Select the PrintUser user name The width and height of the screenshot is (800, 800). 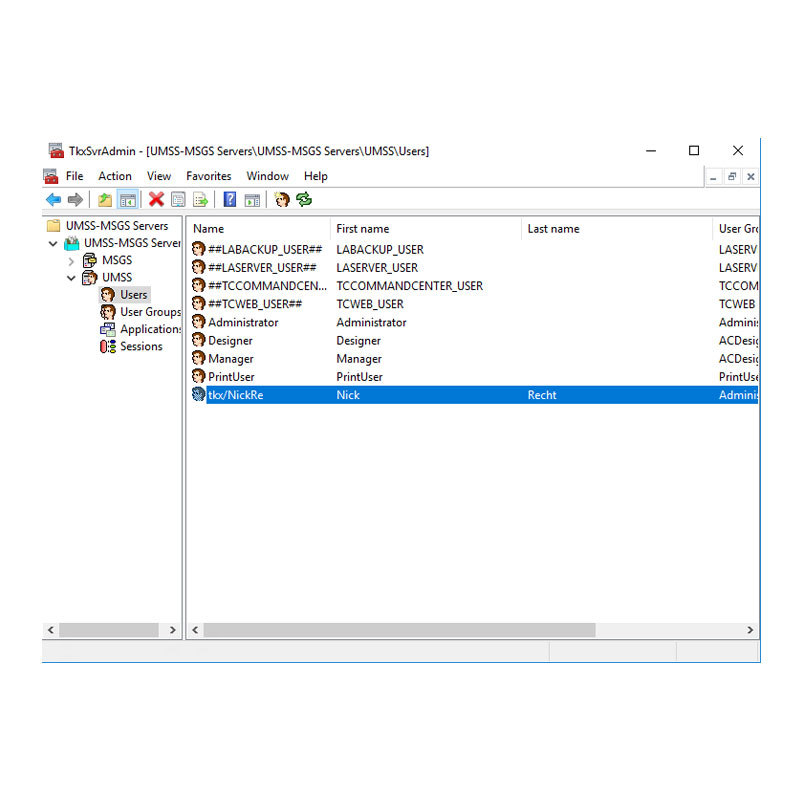click(x=231, y=377)
